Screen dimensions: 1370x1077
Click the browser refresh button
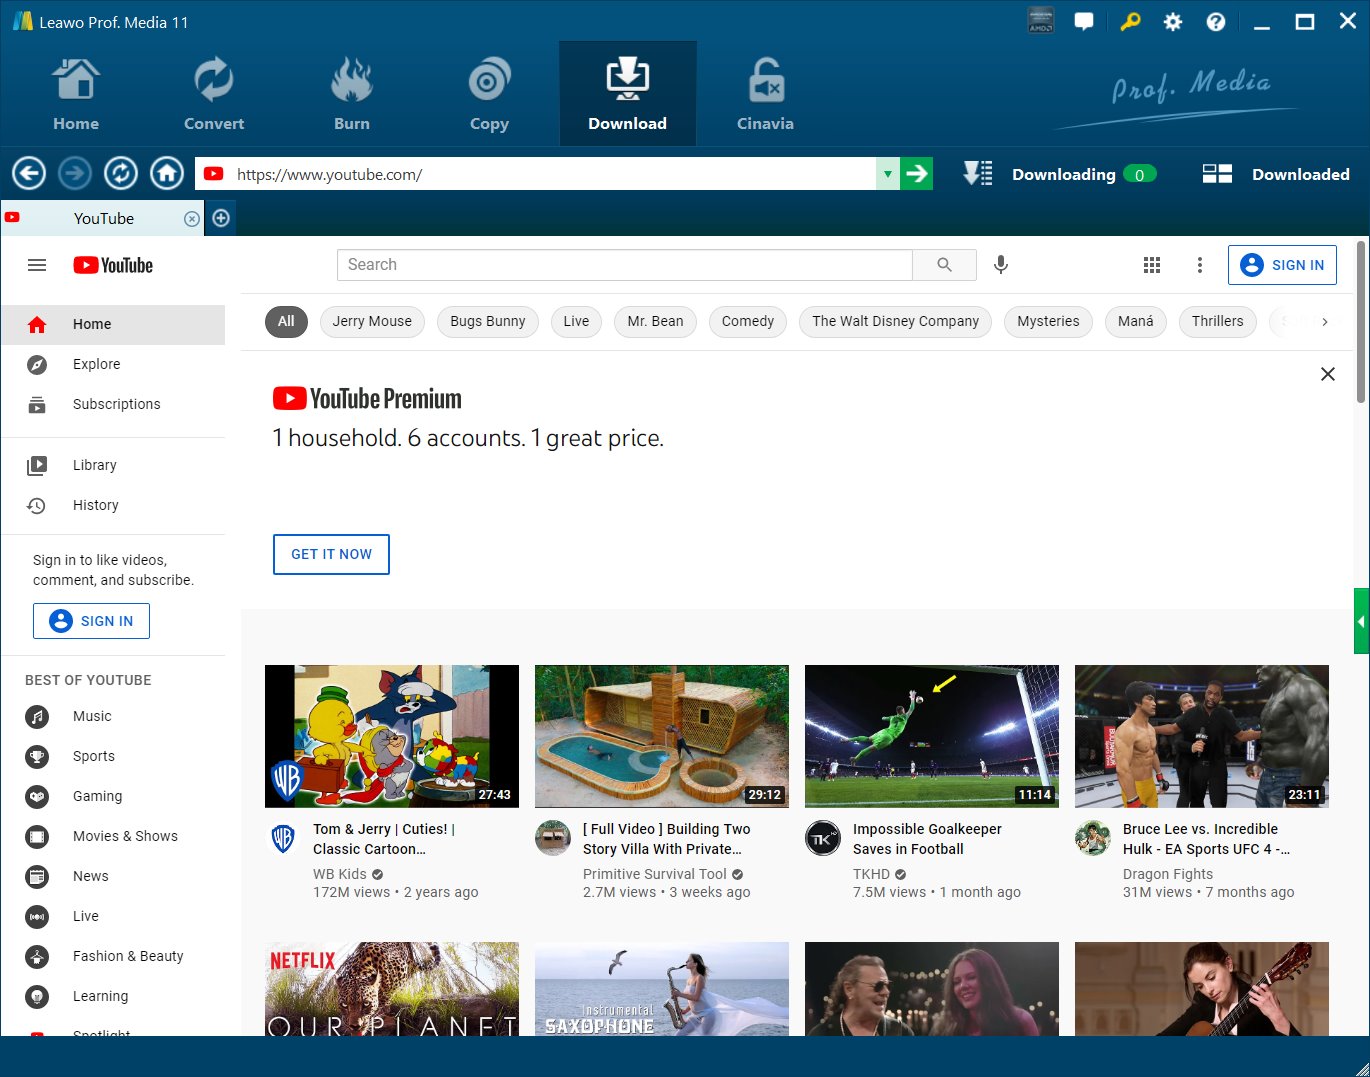click(121, 174)
